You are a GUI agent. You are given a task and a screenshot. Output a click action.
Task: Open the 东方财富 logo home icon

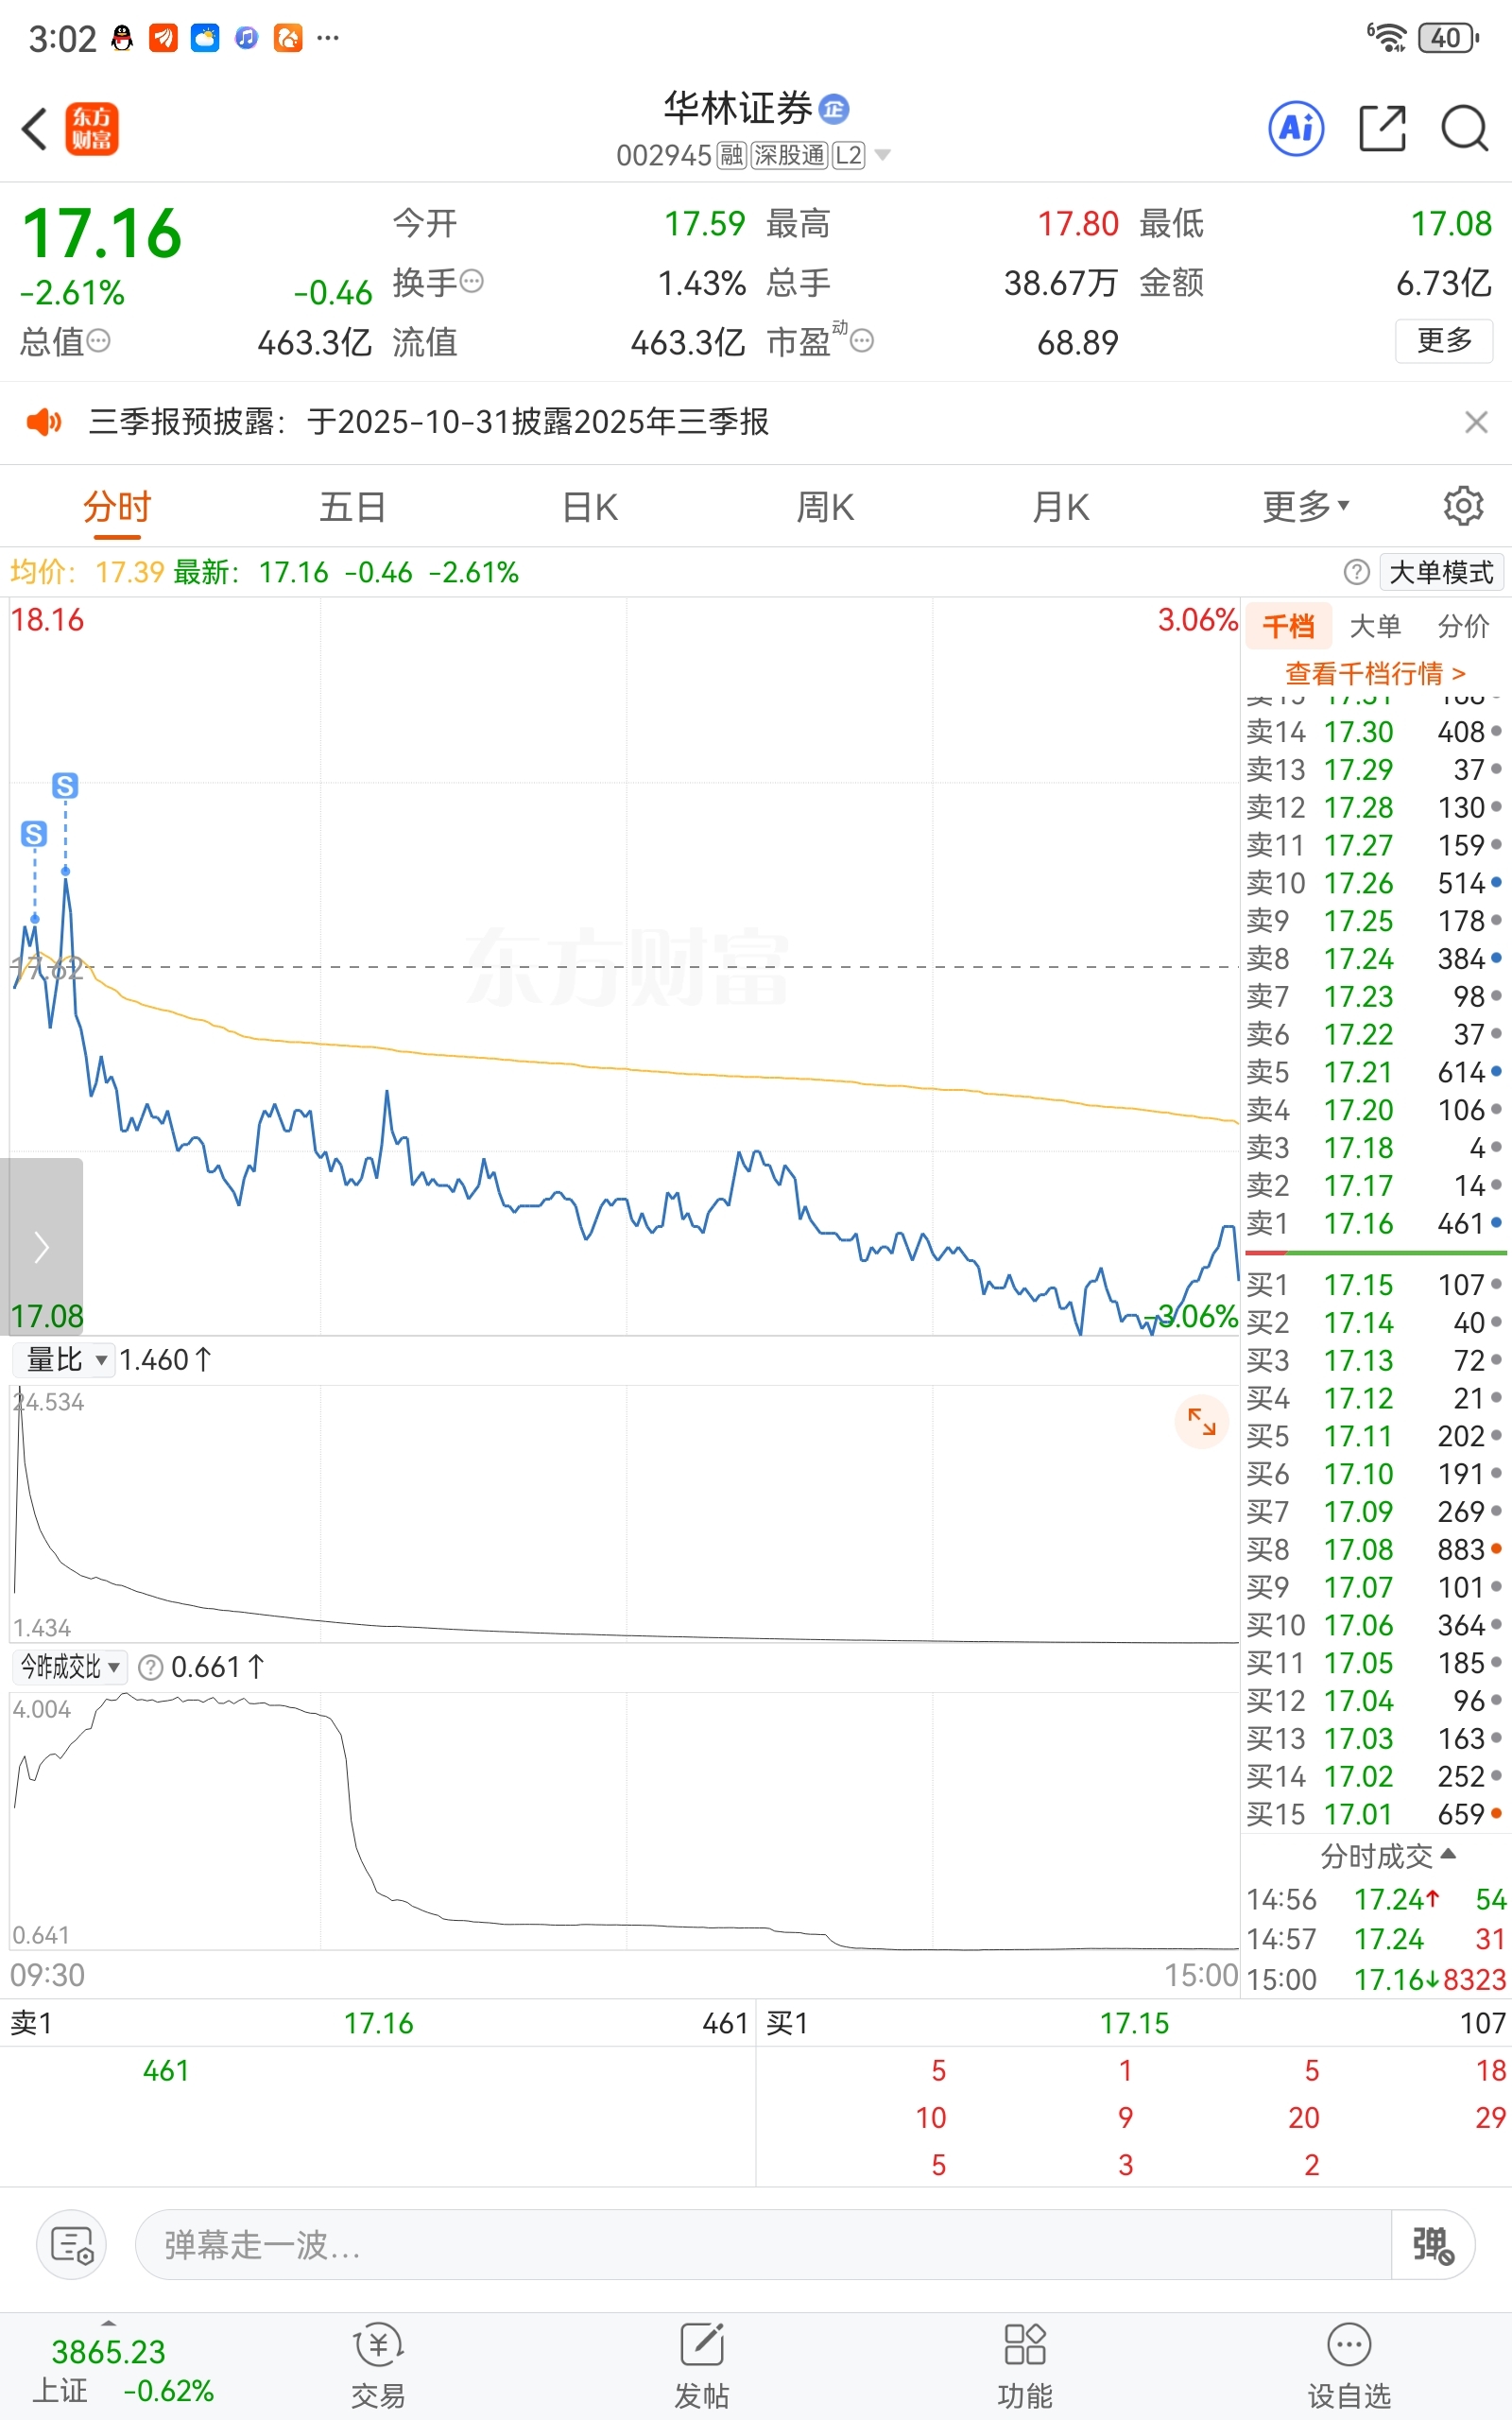click(x=92, y=128)
